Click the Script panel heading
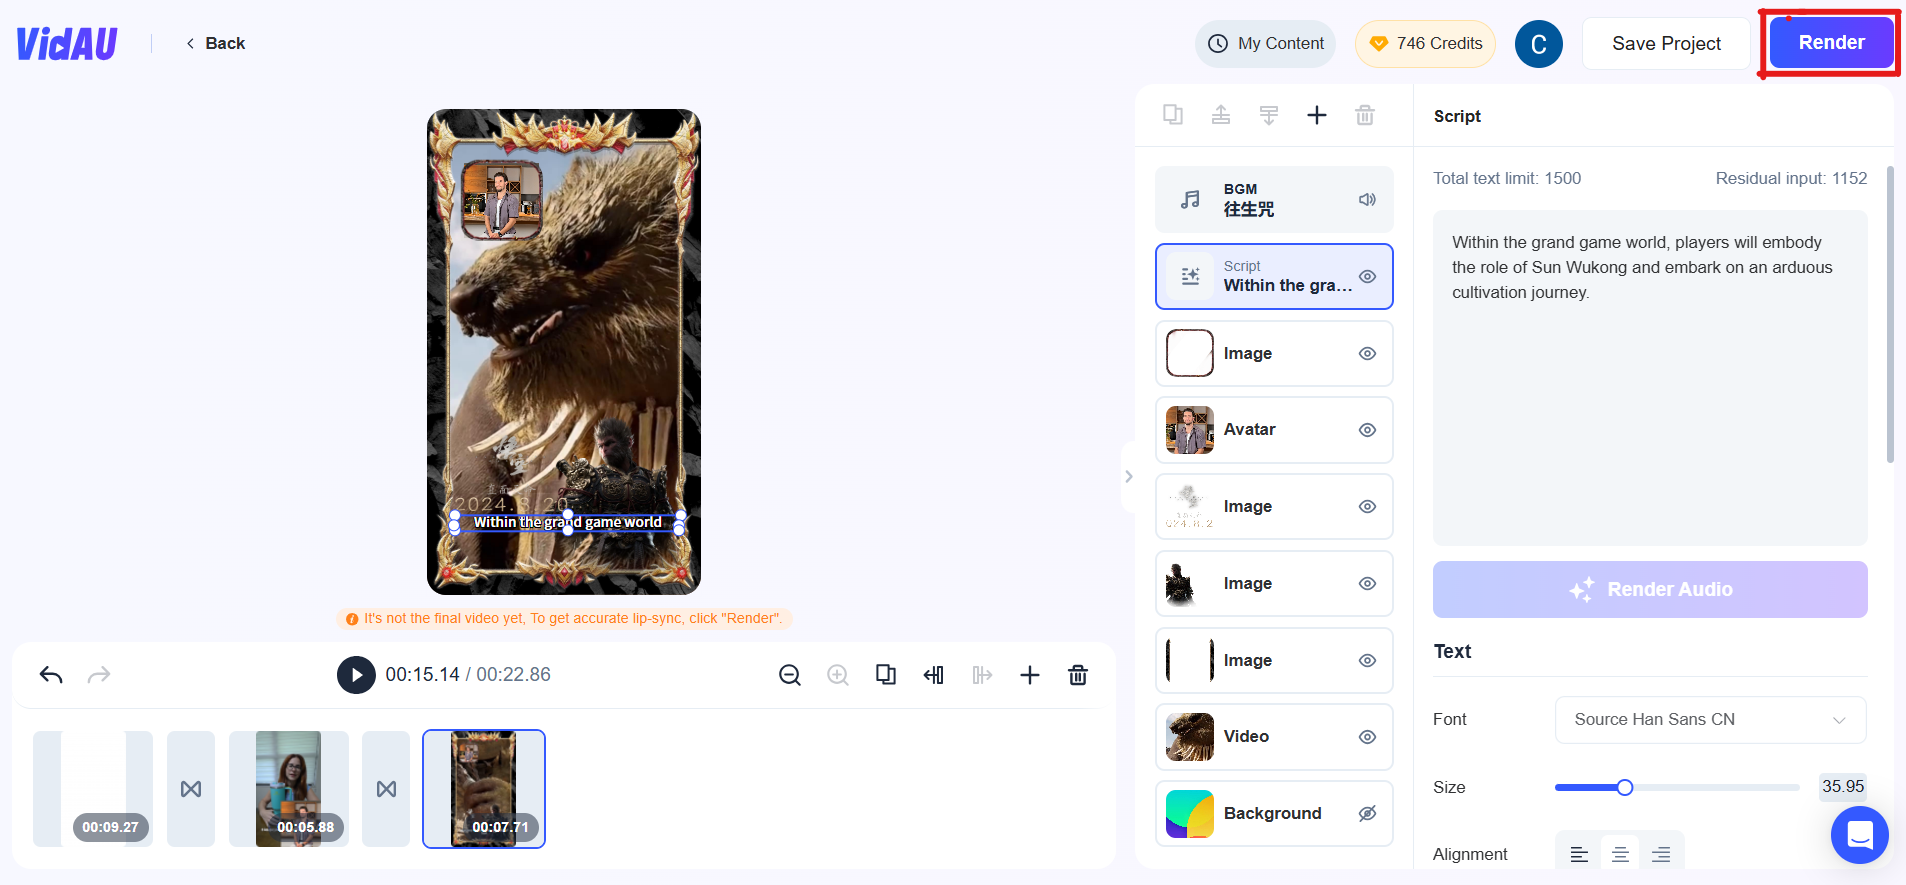The width and height of the screenshot is (1906, 885). pos(1457,116)
